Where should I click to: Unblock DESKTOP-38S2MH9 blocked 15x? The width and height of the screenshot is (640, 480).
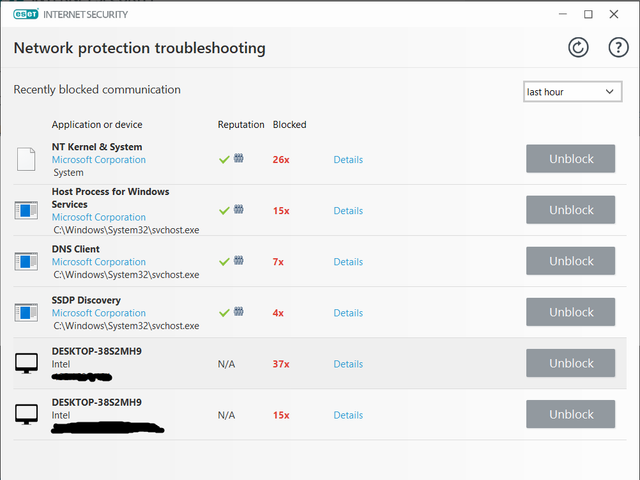(x=571, y=414)
